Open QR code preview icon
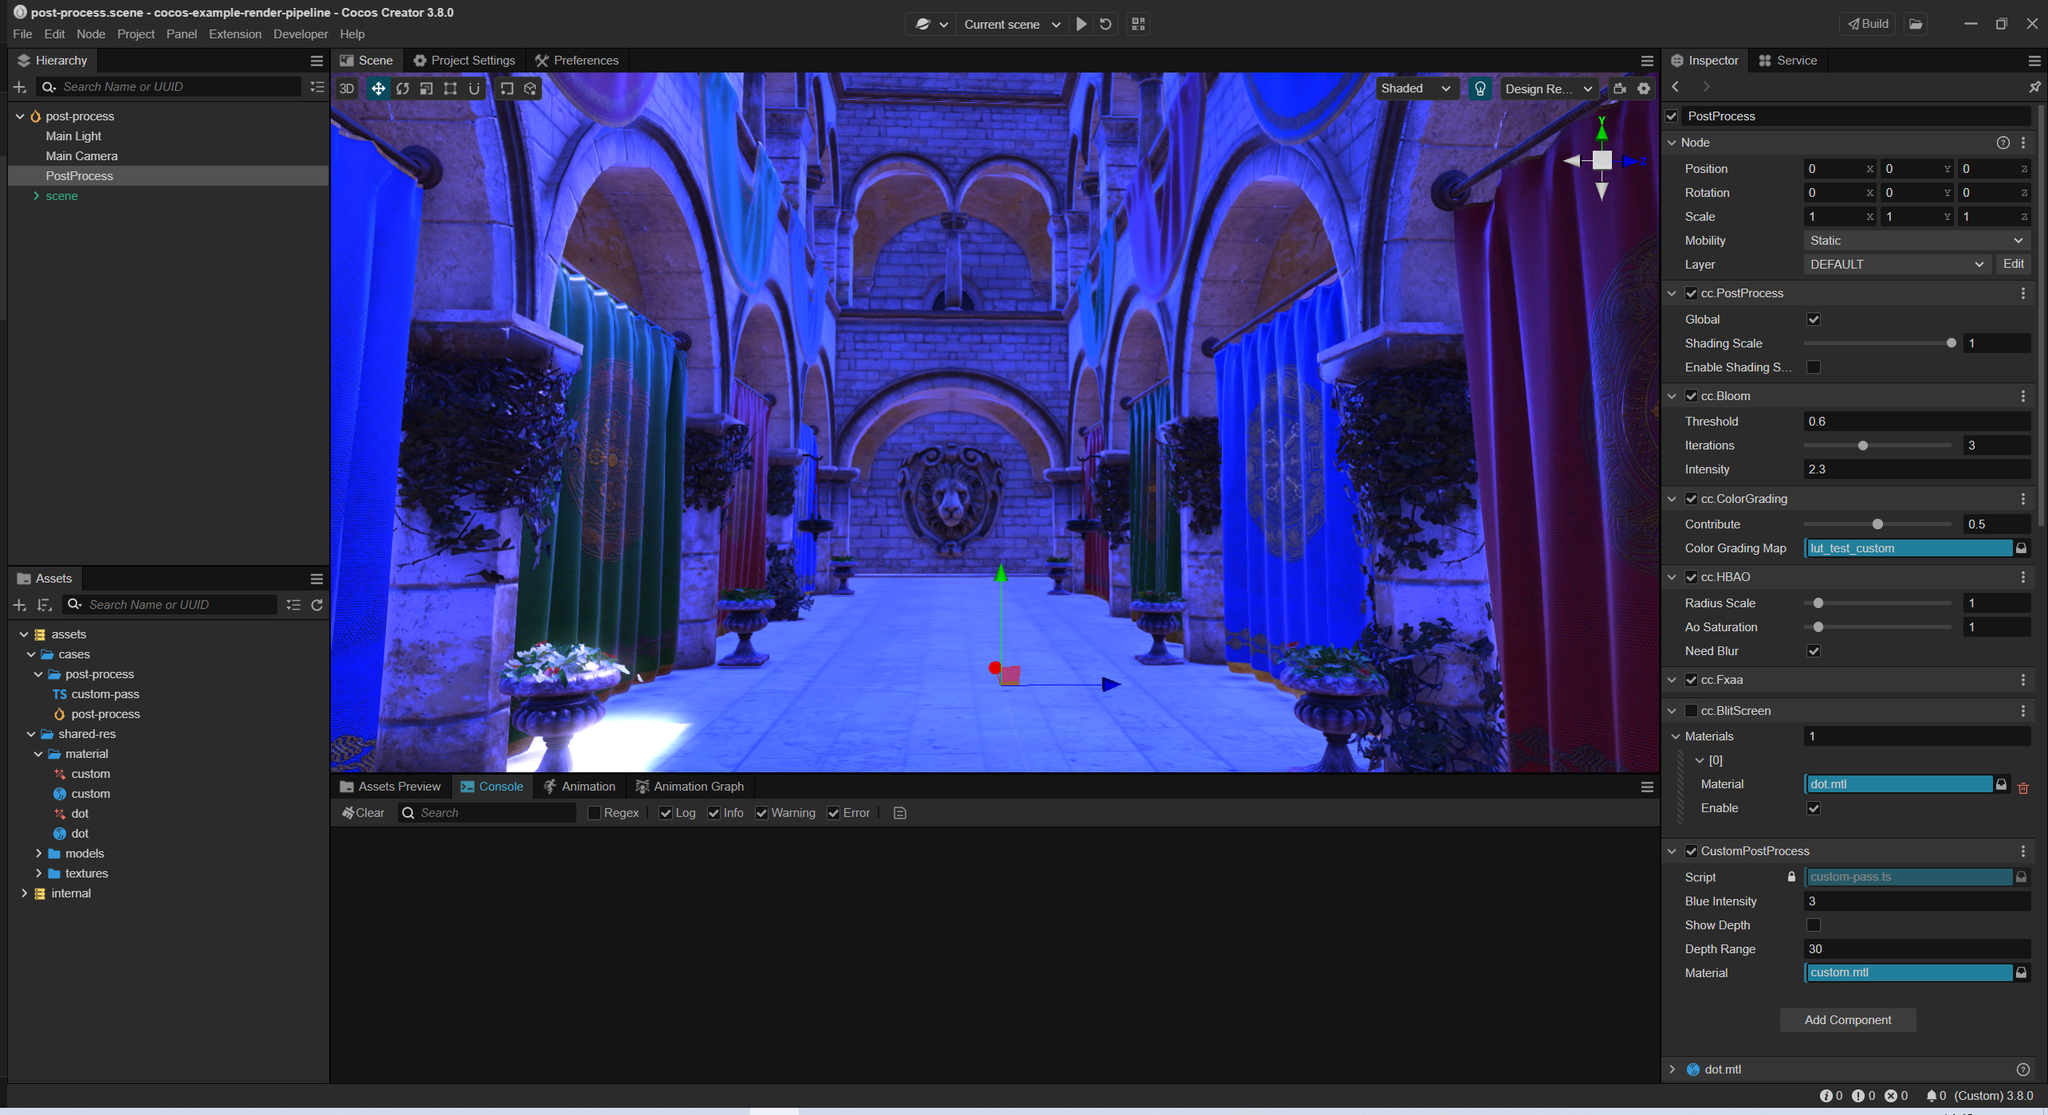 (1138, 24)
